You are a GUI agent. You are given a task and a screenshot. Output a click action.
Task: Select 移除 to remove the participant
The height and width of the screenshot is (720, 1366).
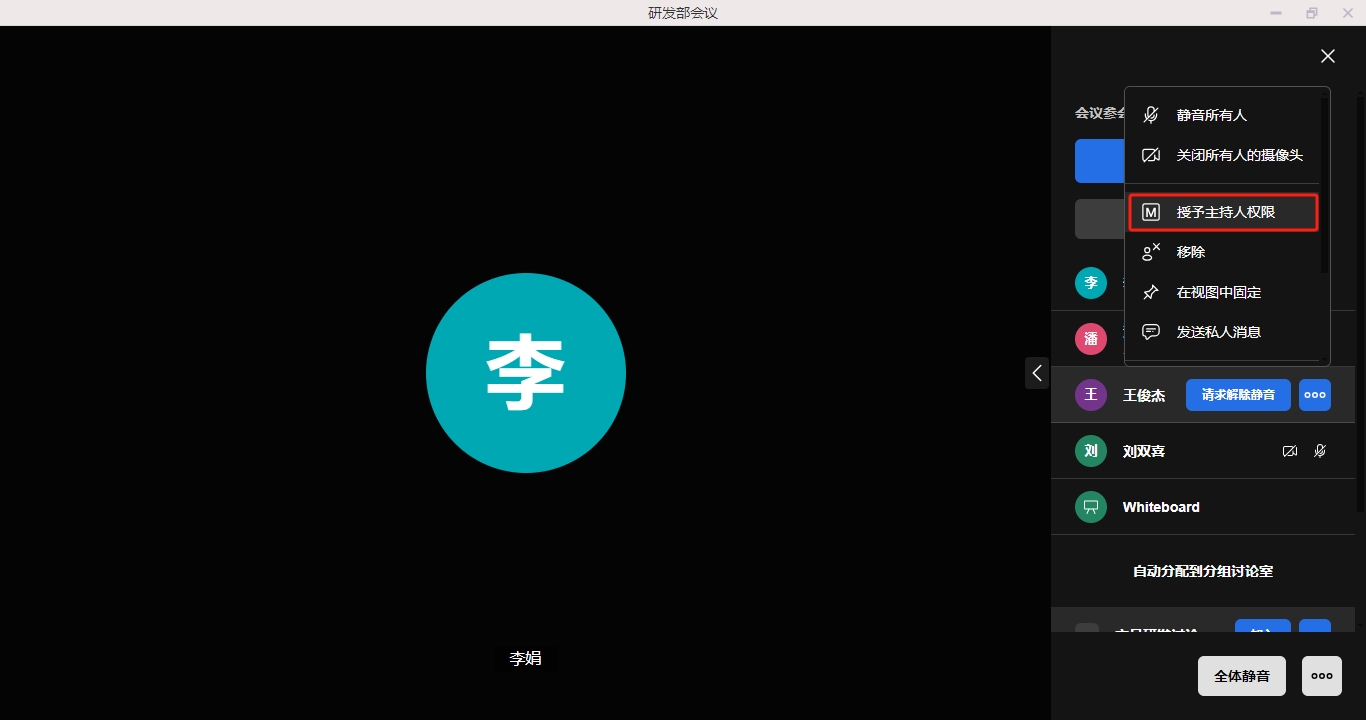1190,252
